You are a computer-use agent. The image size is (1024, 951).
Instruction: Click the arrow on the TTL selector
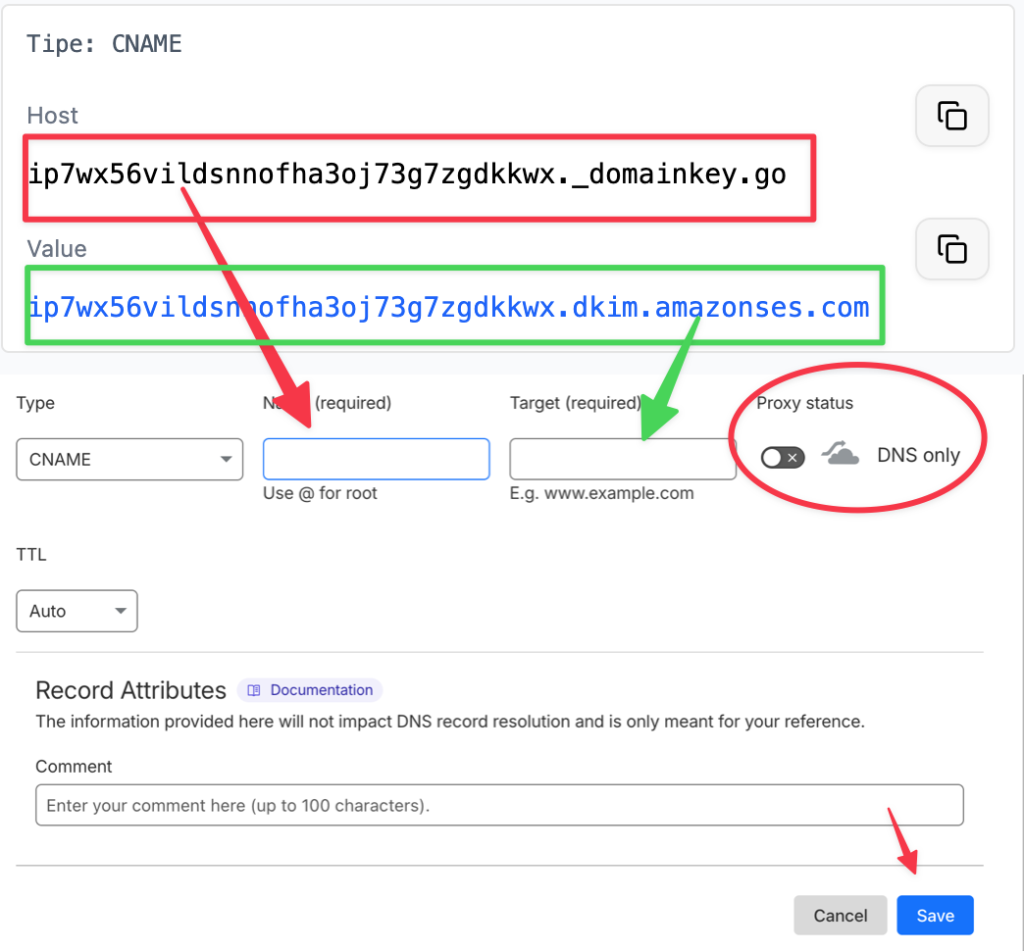pos(120,611)
